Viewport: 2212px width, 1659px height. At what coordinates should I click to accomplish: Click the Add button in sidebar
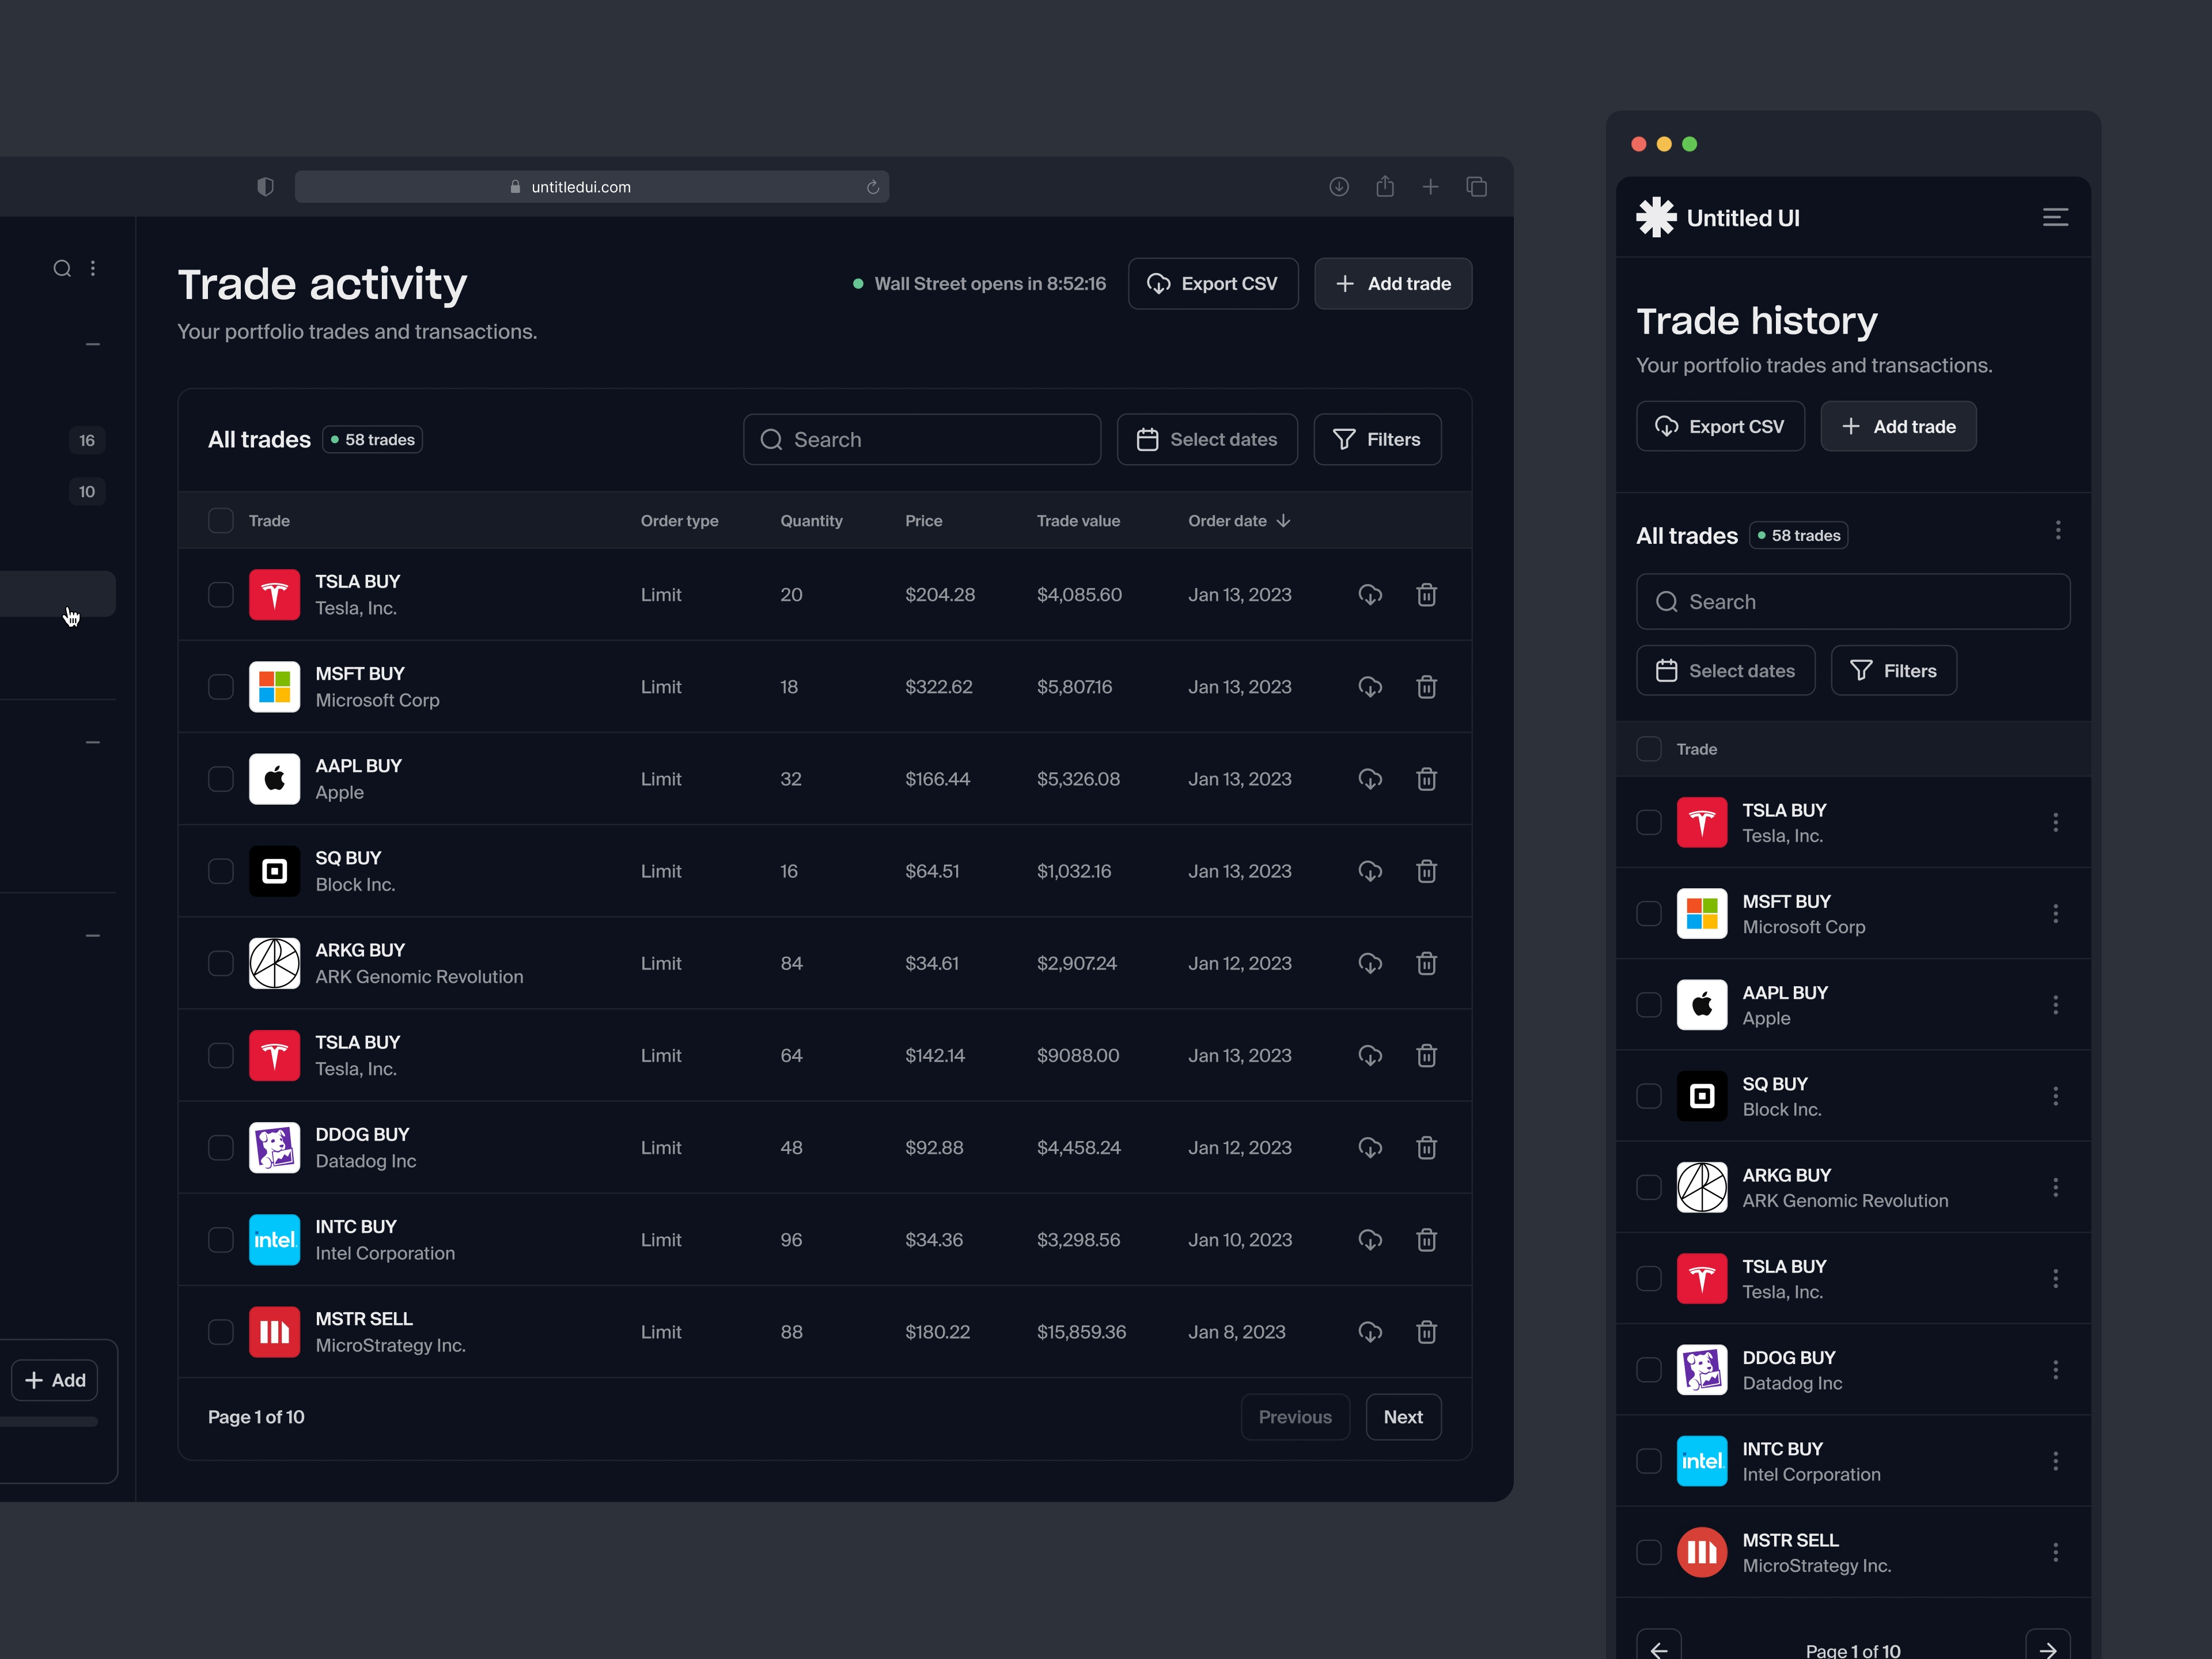[x=55, y=1380]
